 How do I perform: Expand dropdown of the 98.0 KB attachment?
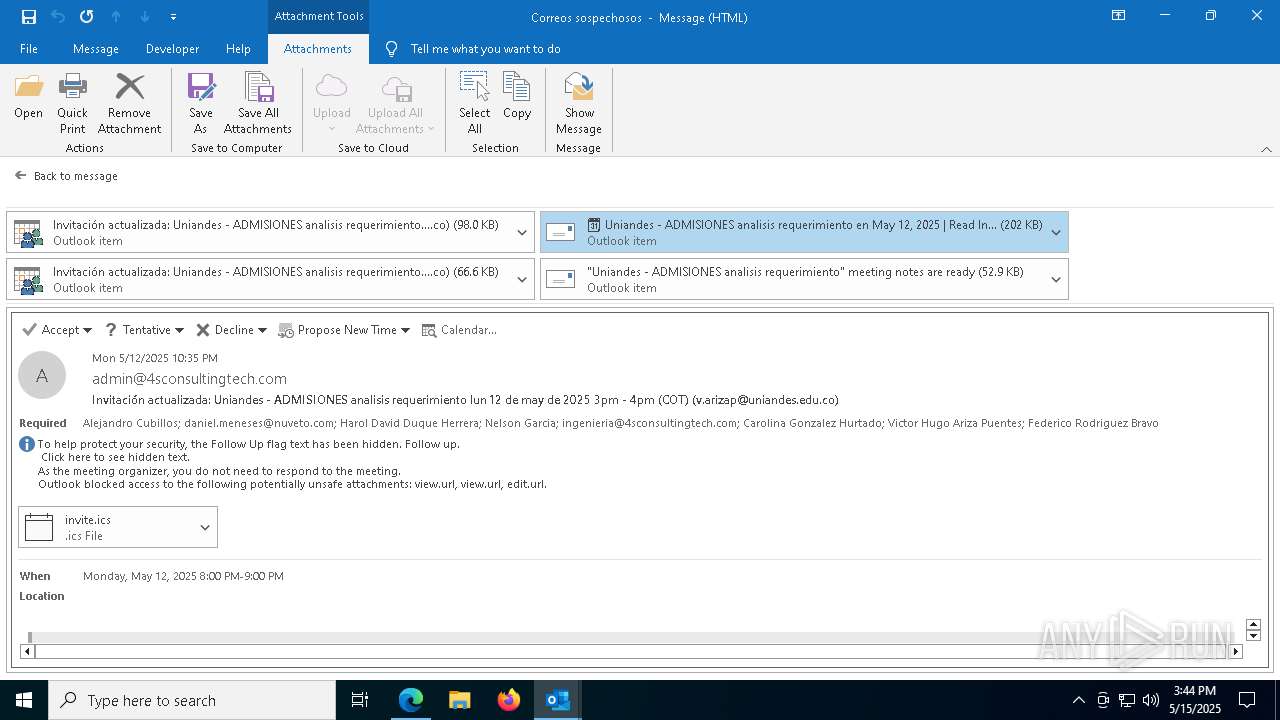pyautogui.click(x=521, y=232)
